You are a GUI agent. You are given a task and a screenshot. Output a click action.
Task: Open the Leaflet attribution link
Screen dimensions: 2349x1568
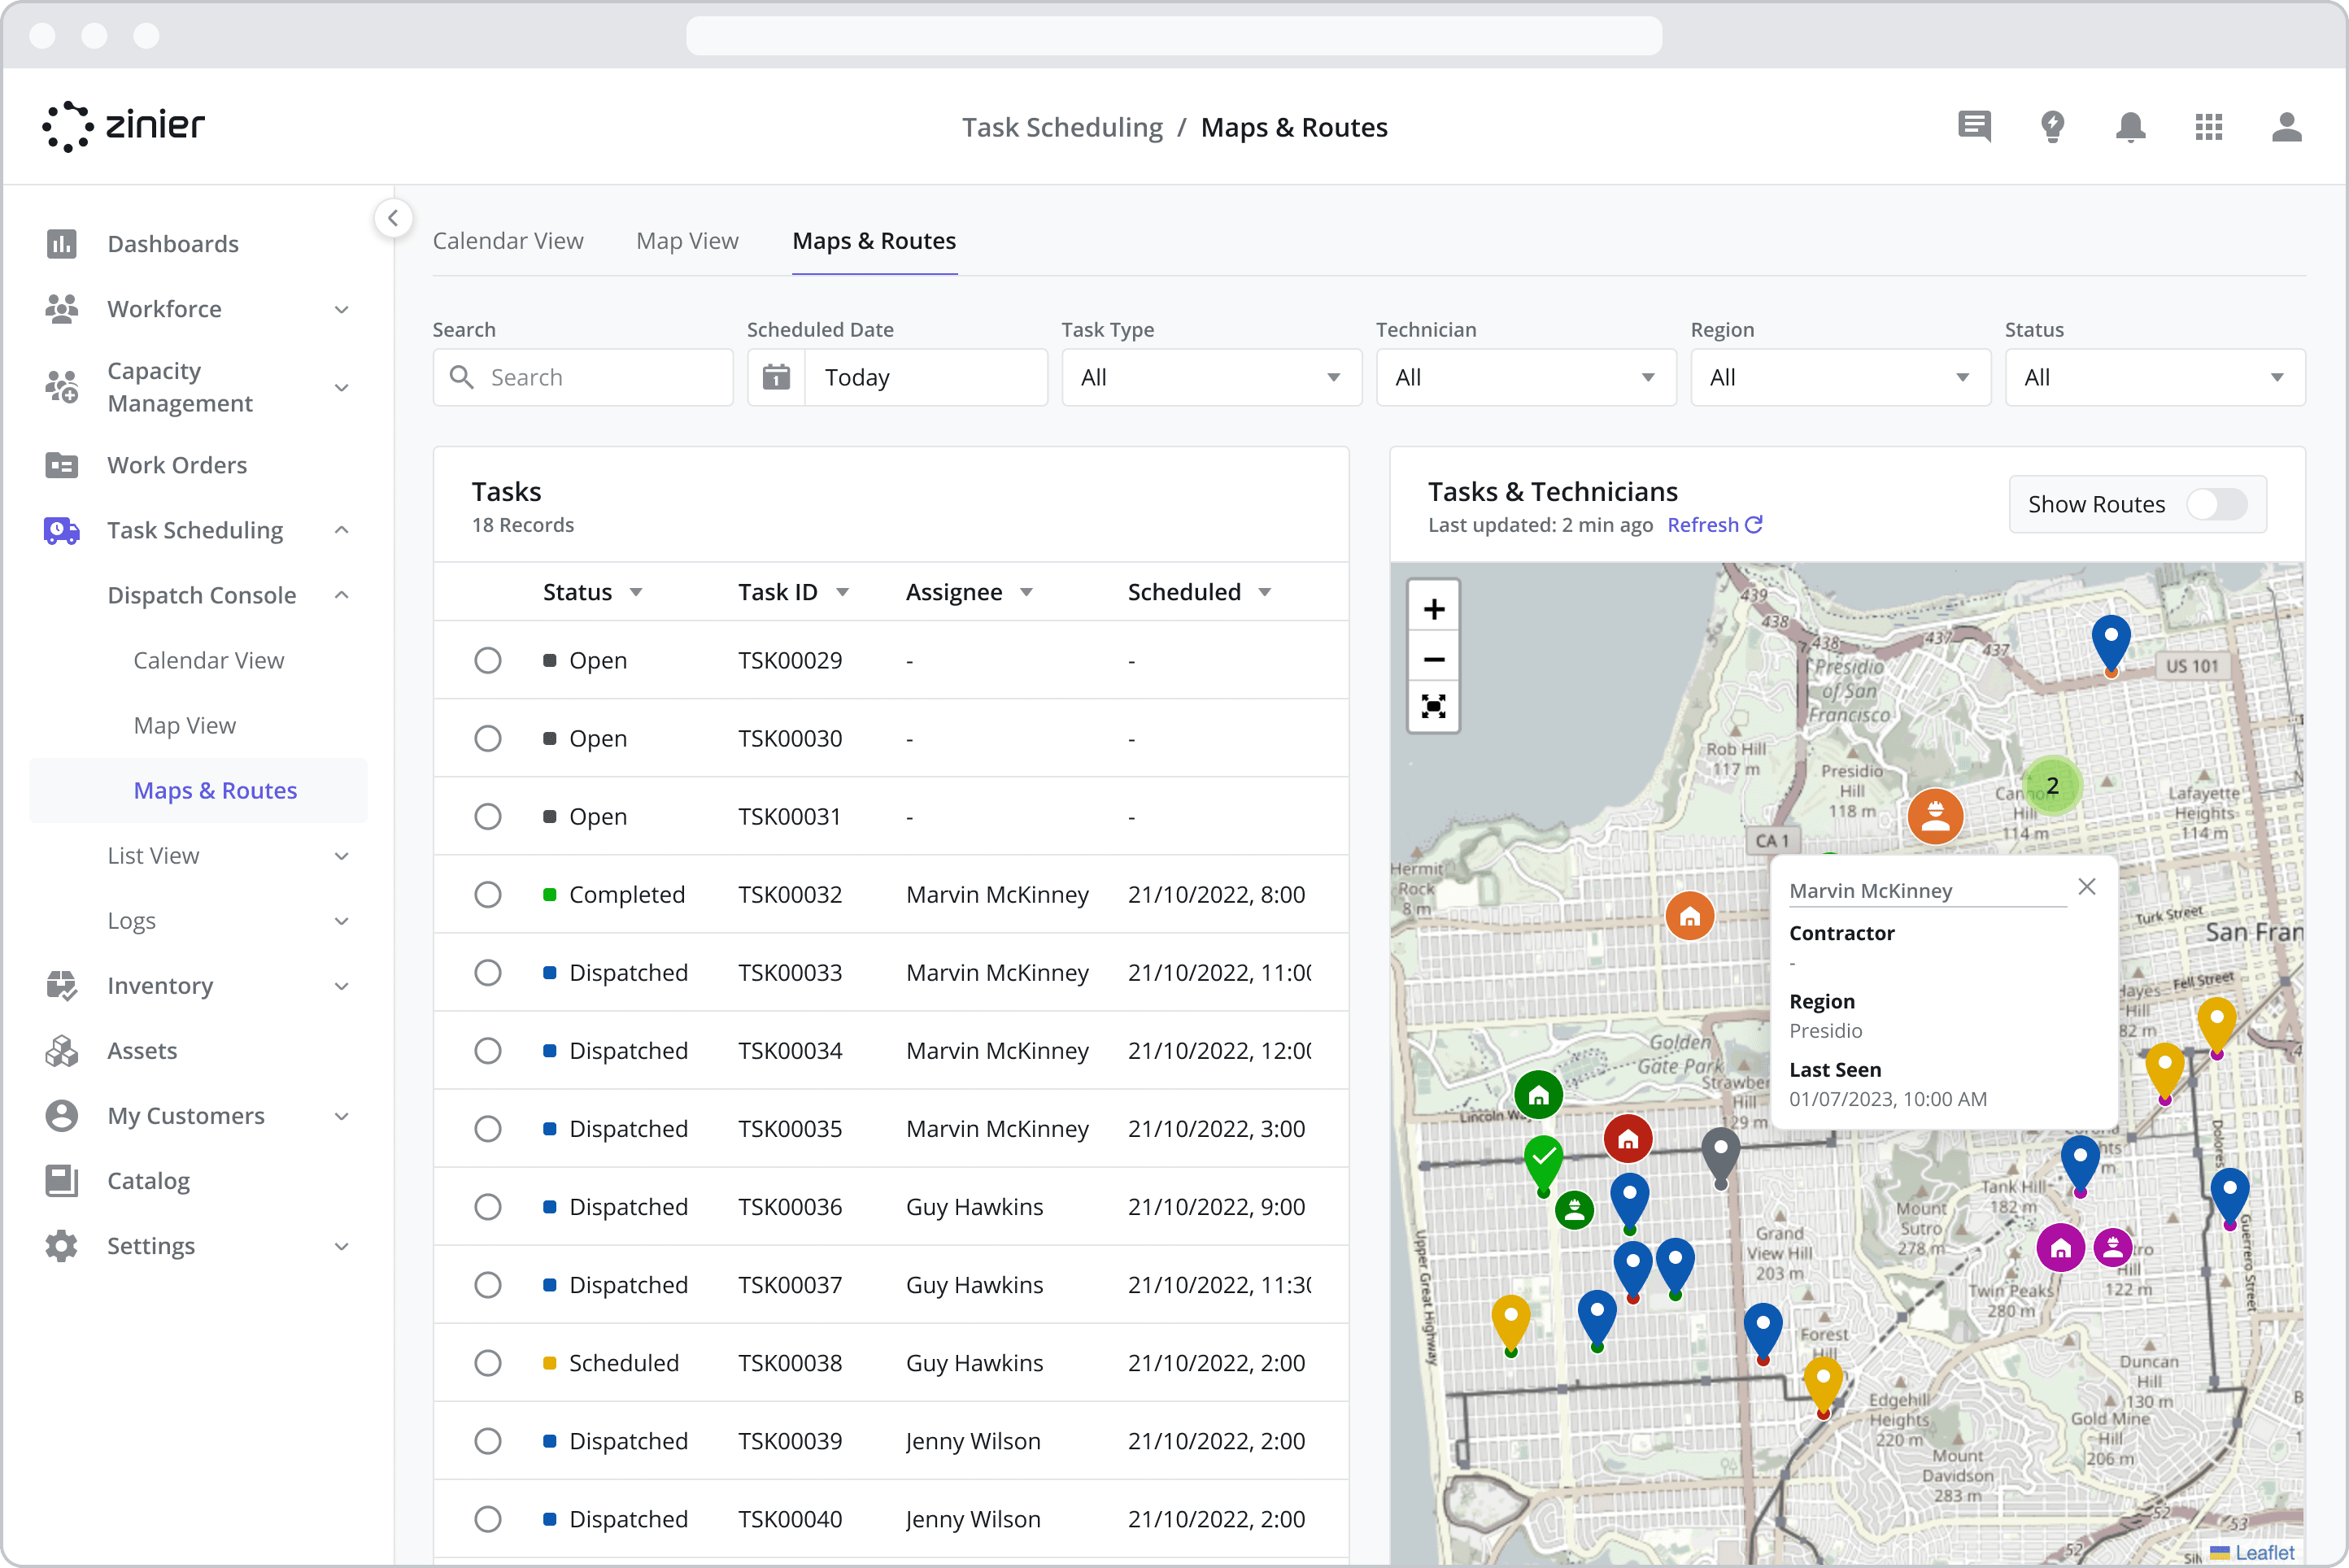point(2264,1552)
